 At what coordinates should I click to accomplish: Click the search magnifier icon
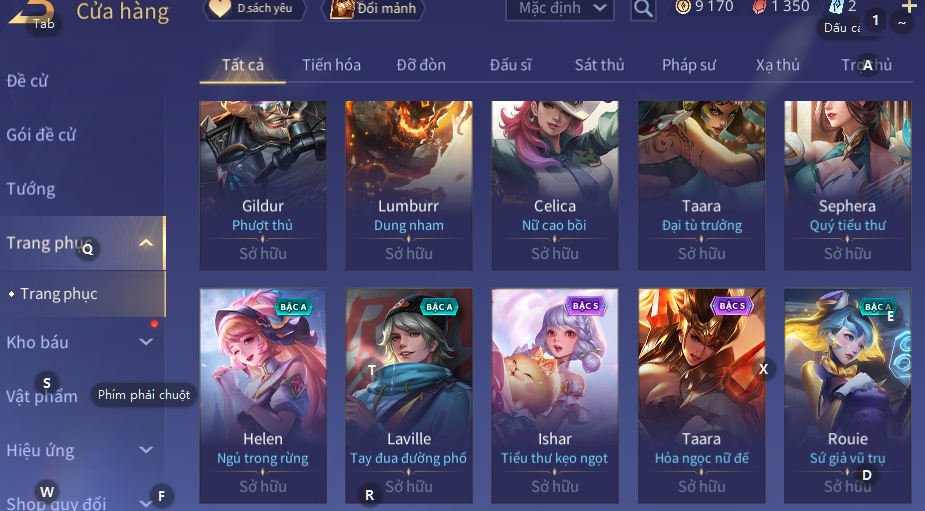coord(643,9)
